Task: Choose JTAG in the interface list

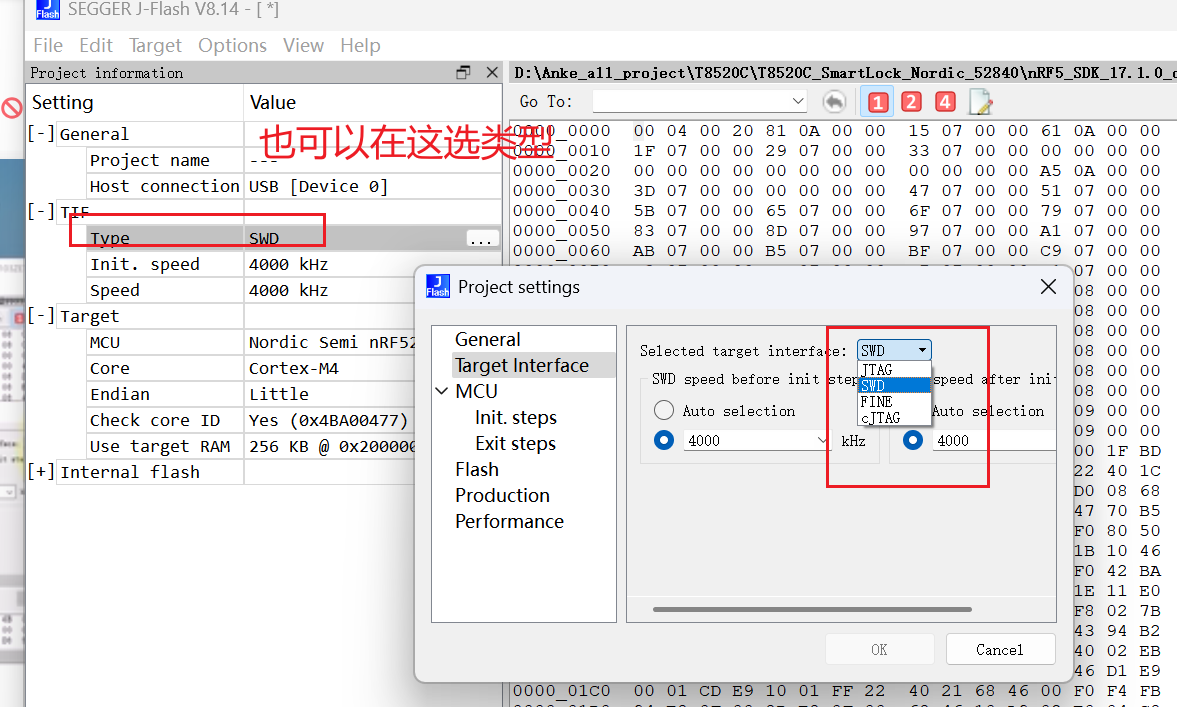Action: pyautogui.click(x=894, y=369)
